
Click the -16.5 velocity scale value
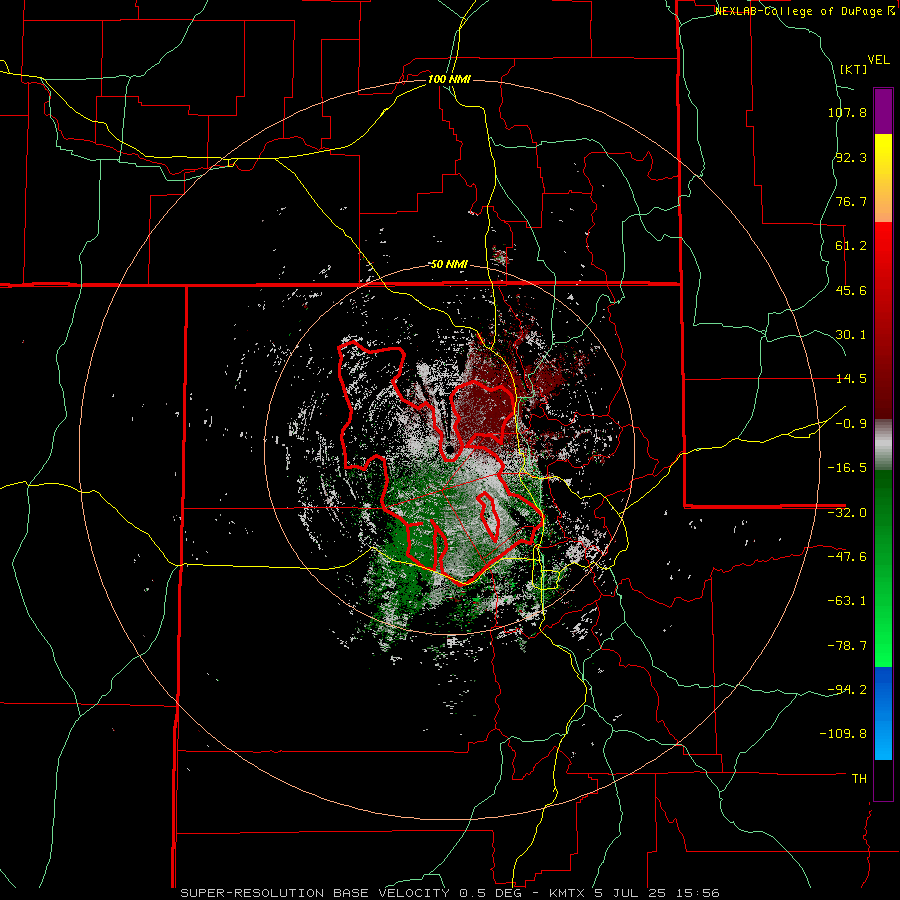[847, 468]
